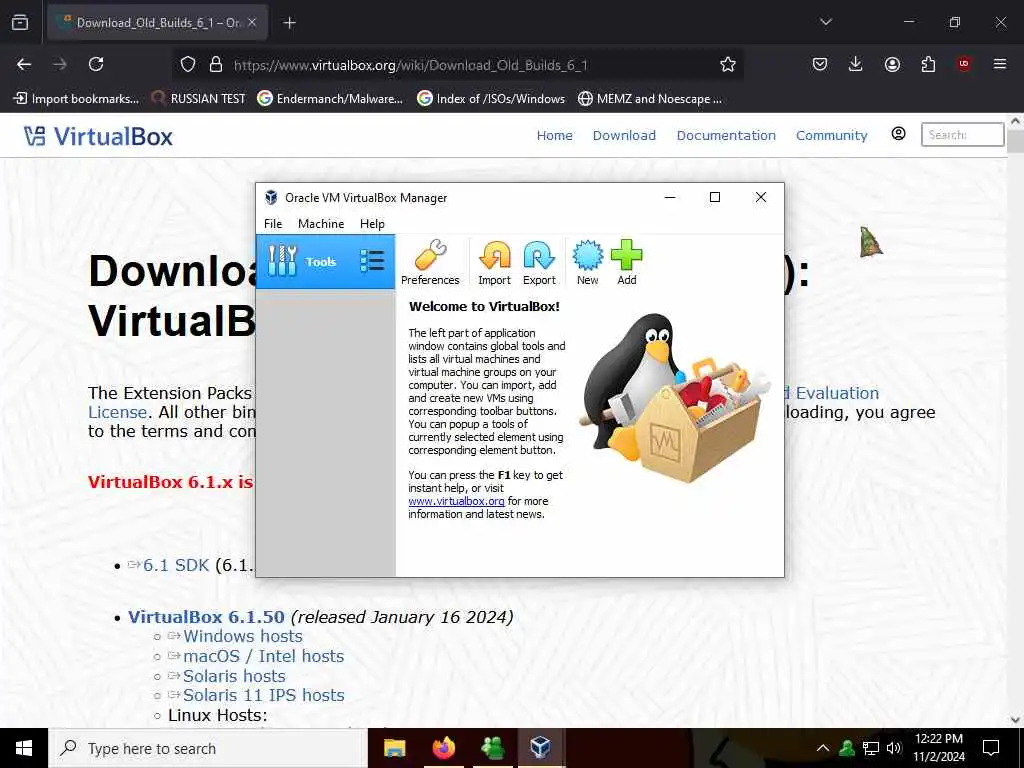Go back in Firefox browser
Screen dimensions: 1024x768
click(x=24, y=64)
